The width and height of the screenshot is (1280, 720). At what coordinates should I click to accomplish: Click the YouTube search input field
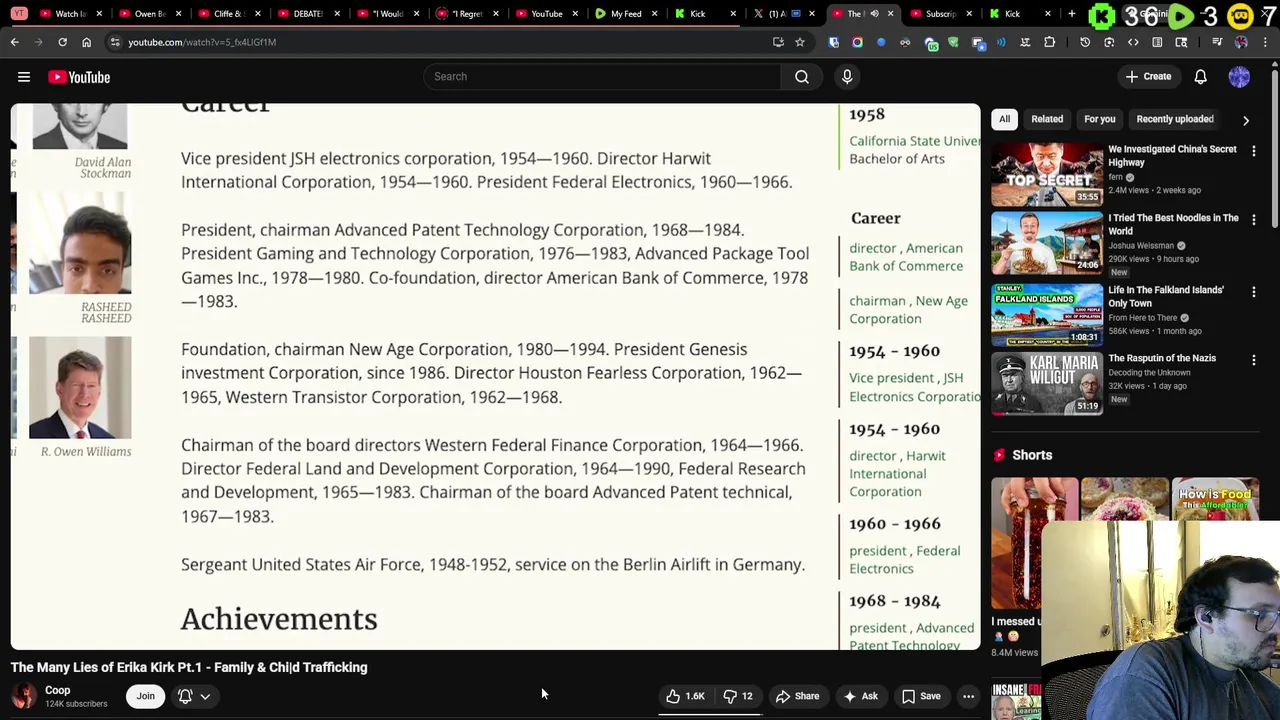coord(600,77)
